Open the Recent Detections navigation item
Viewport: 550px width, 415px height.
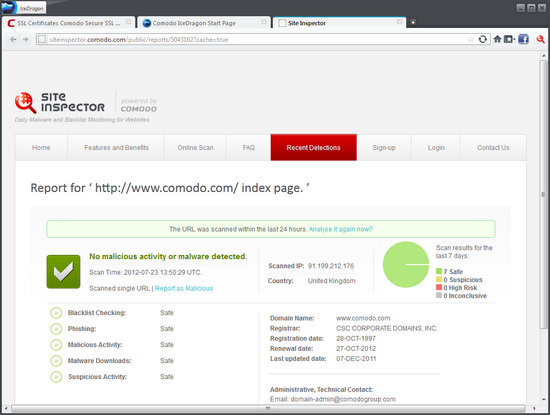coord(314,148)
